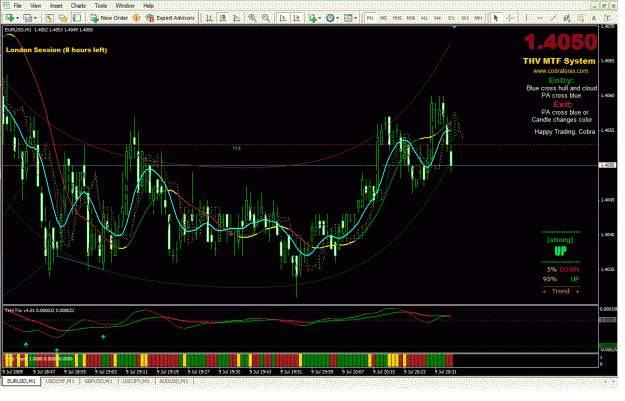
Task: Open the File menu
Action: [17, 6]
